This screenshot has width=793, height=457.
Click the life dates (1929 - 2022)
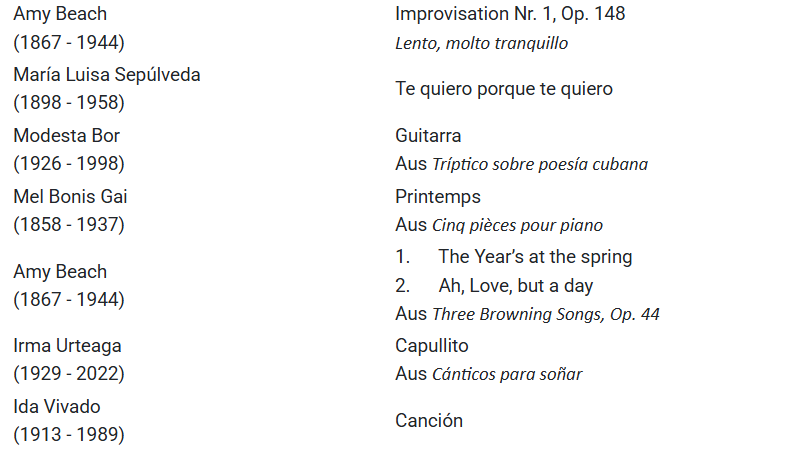click(69, 374)
